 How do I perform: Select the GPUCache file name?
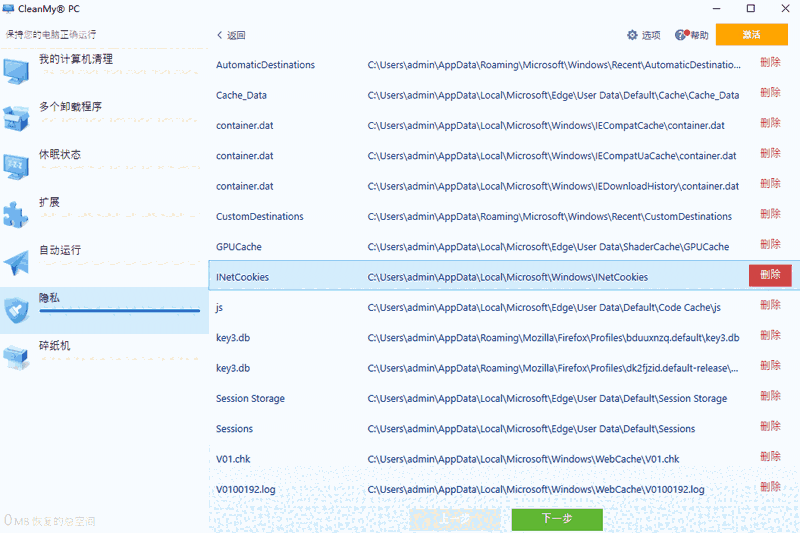pyautogui.click(x=239, y=247)
